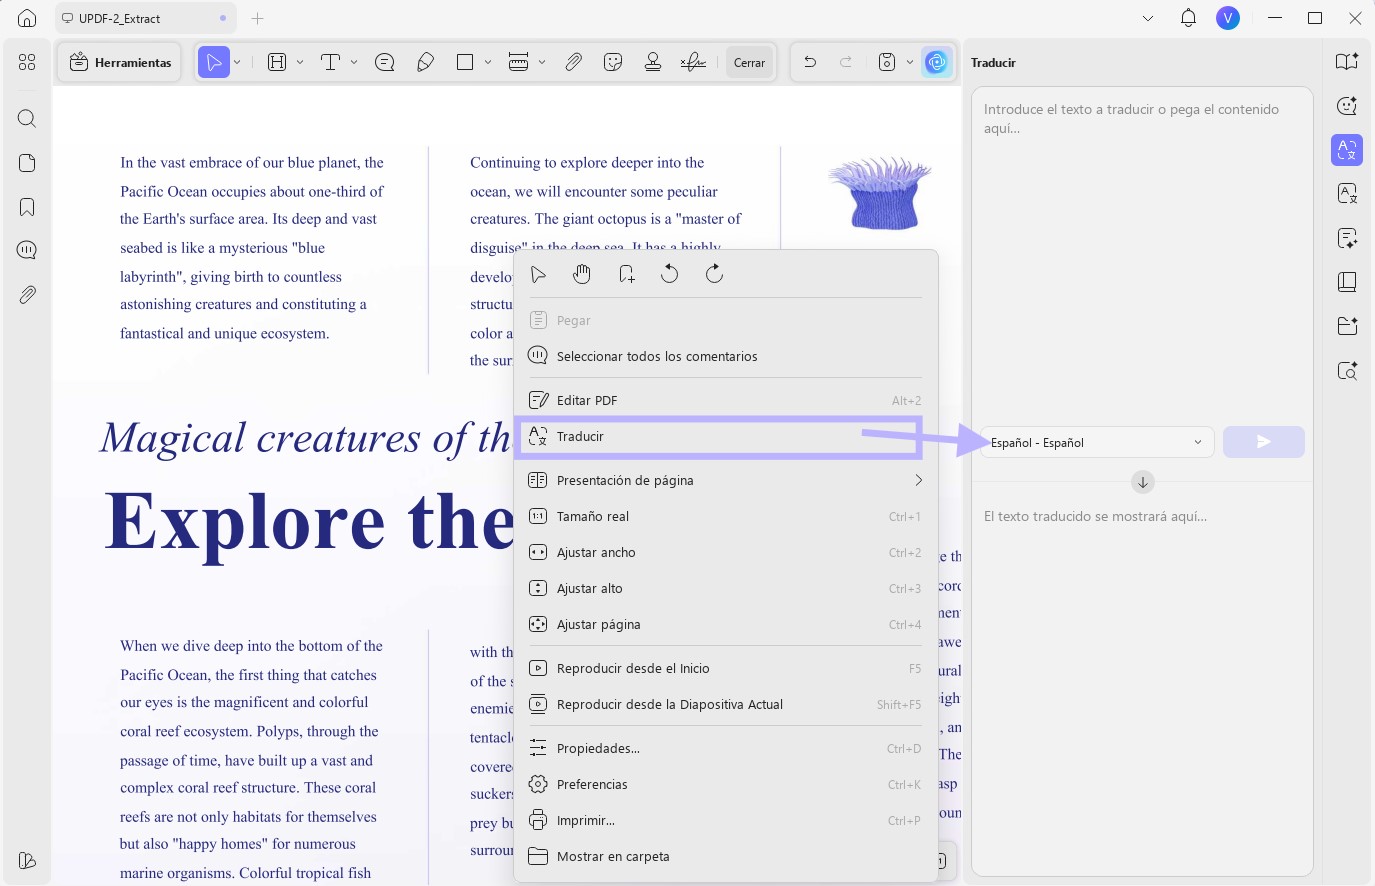This screenshot has width=1375, height=886.
Task: Rotate page clockwise in context menu
Action: 714,274
